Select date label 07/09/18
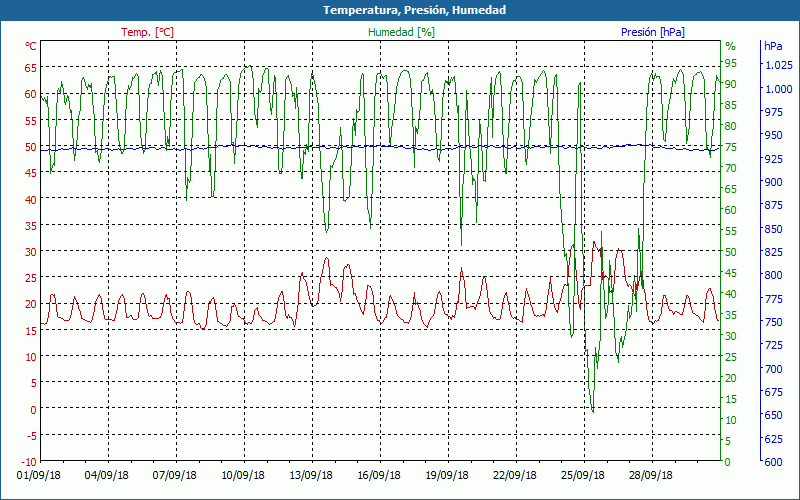Image resolution: width=800 pixels, height=500 pixels. point(174,476)
